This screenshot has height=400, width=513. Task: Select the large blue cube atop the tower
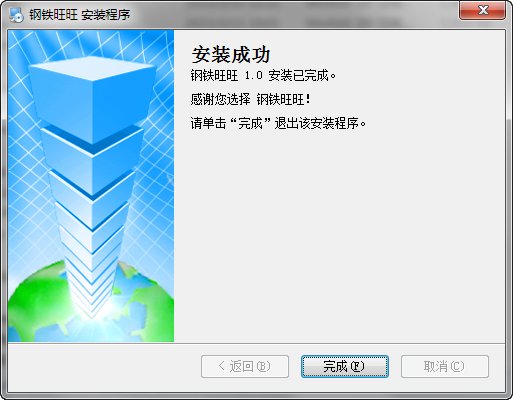tap(92, 98)
